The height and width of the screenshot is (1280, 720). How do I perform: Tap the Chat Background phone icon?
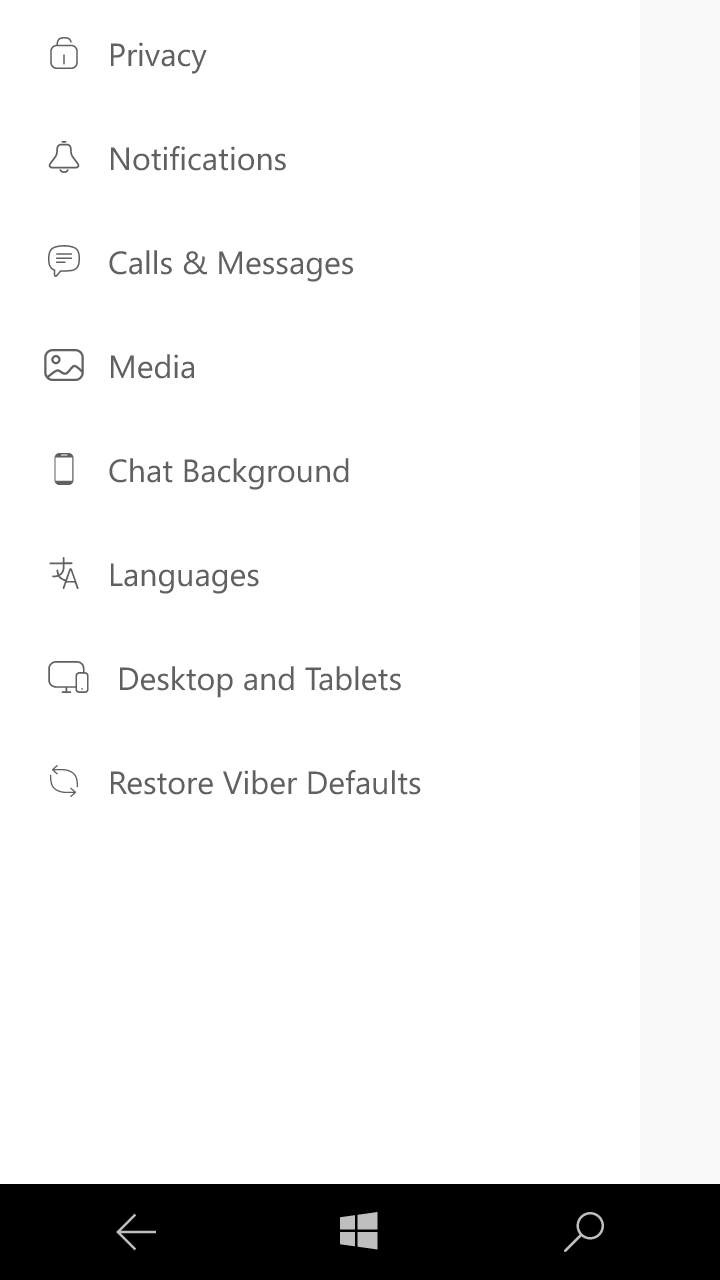(x=64, y=470)
